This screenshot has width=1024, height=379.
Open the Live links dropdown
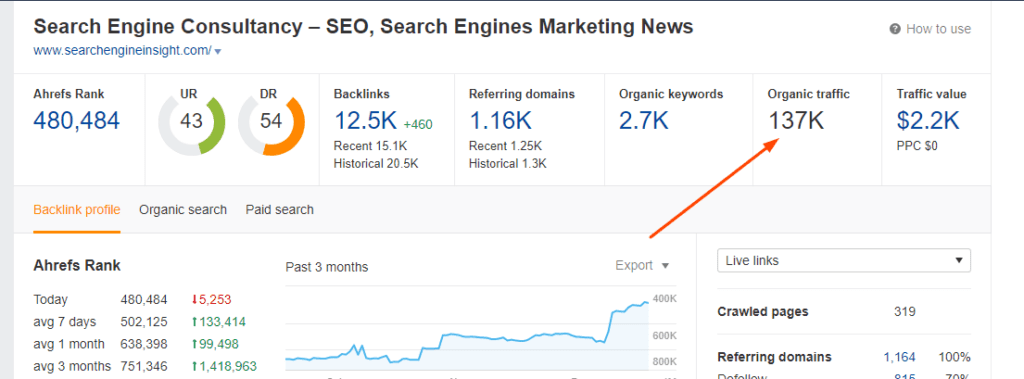(x=844, y=260)
